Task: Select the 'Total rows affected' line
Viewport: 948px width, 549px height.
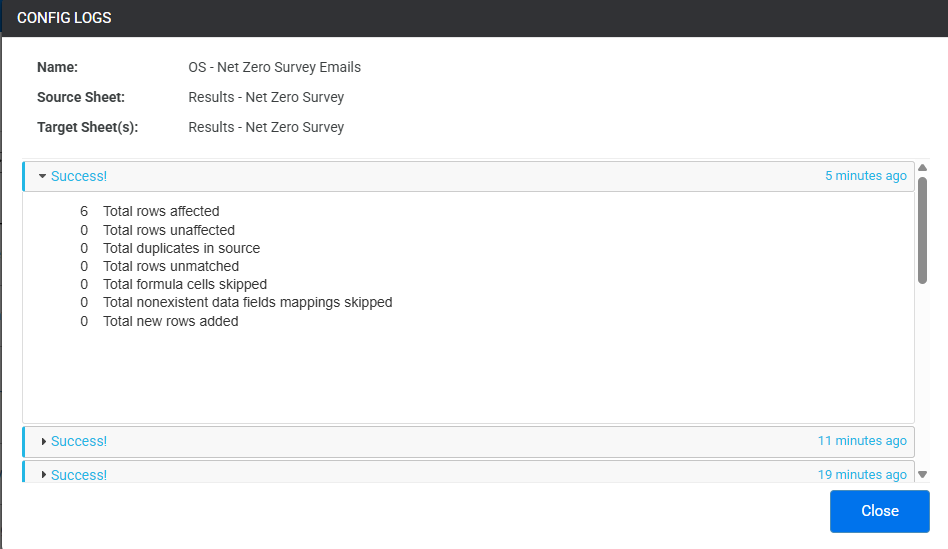Action: click(150, 211)
